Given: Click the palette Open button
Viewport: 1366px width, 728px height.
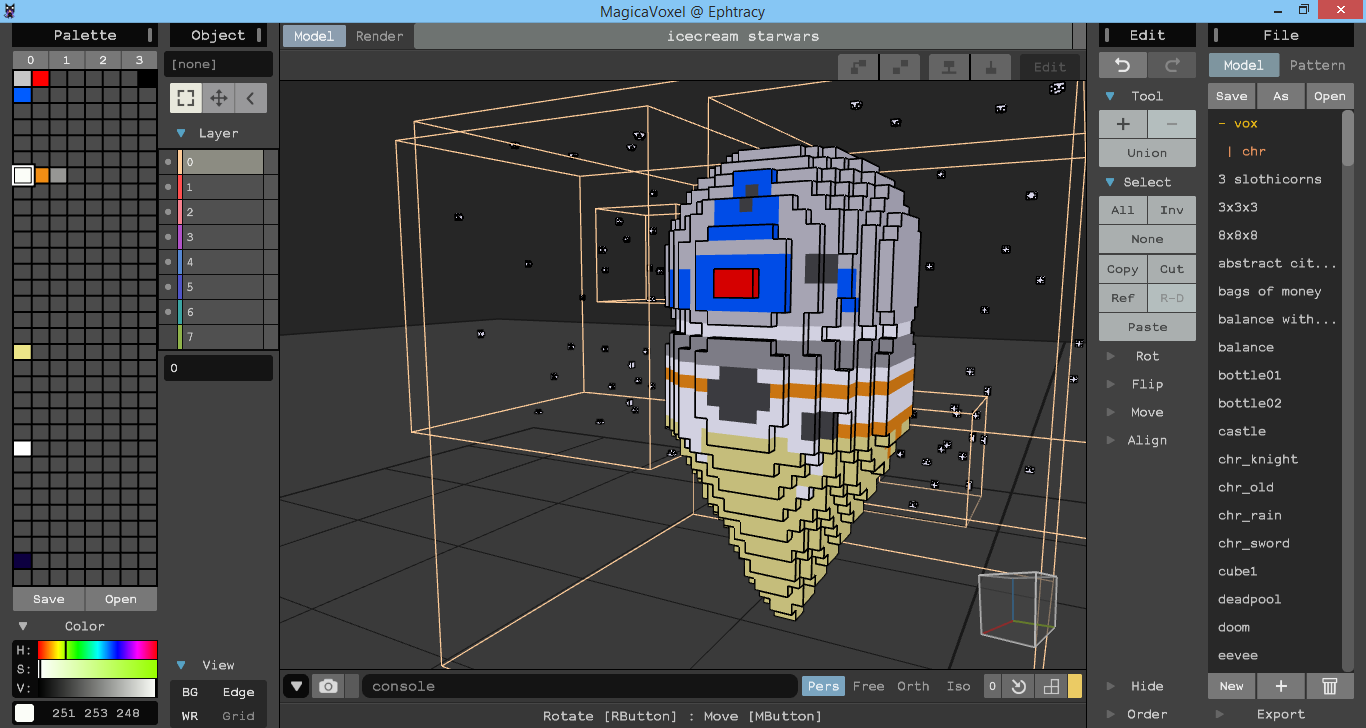Looking at the screenshot, I should click(121, 599).
